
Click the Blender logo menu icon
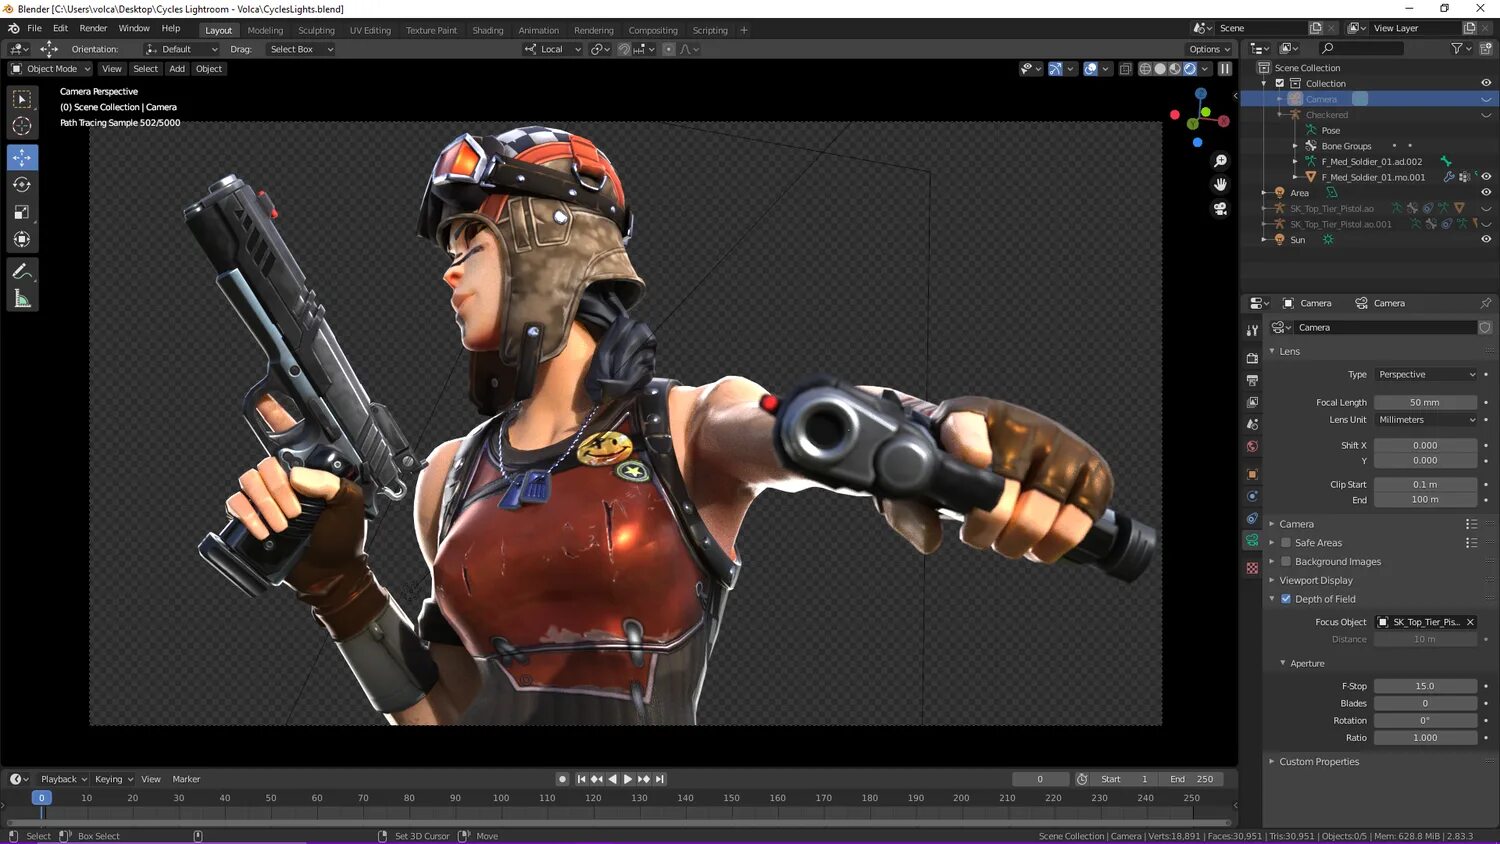(x=13, y=28)
